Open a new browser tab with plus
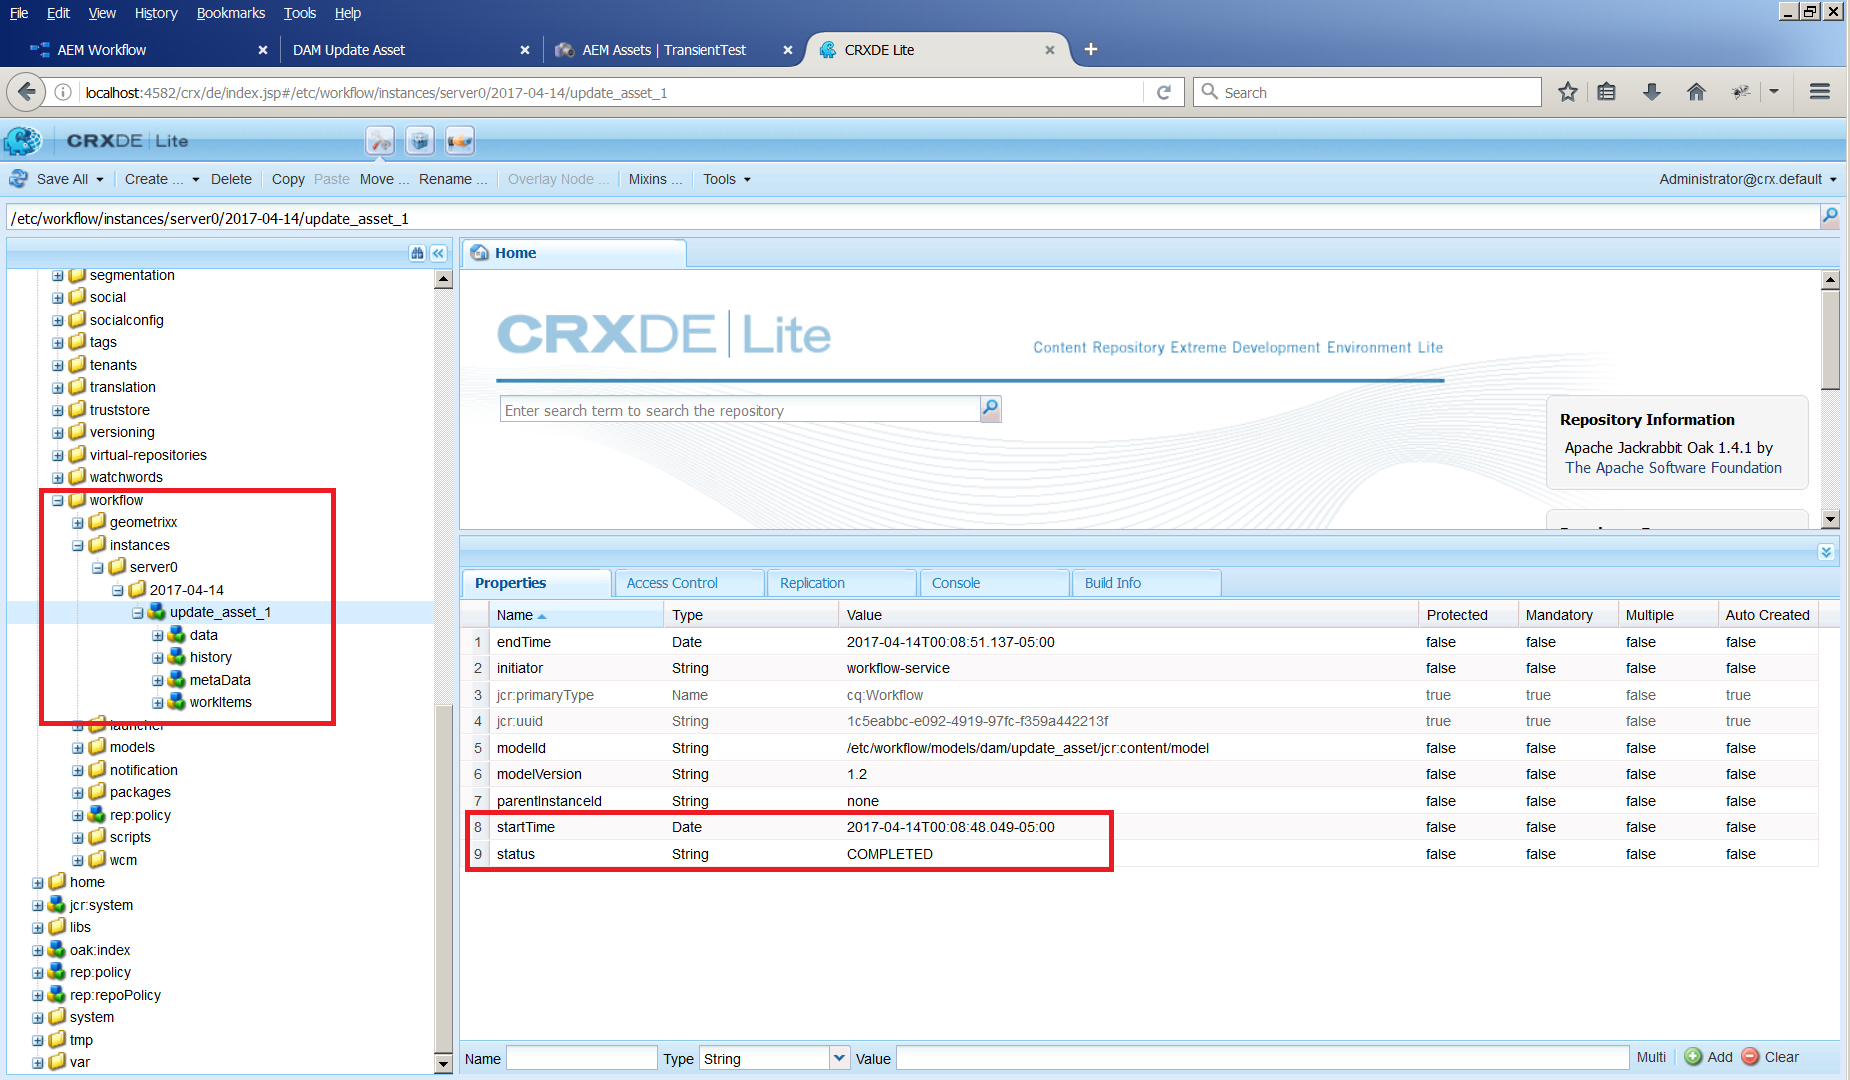The image size is (1850, 1080). coord(1091,49)
